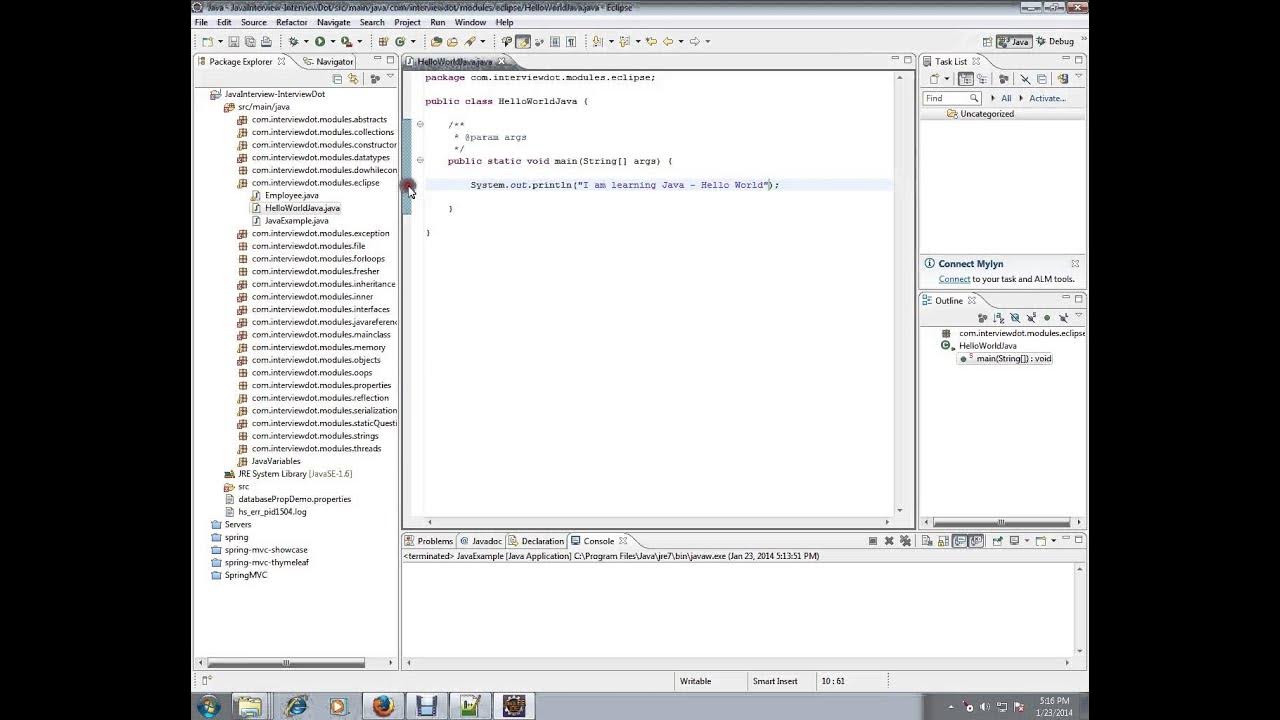Toggle Hide Fields in Outline toolbar
The image size is (1280, 720).
click(x=1015, y=318)
